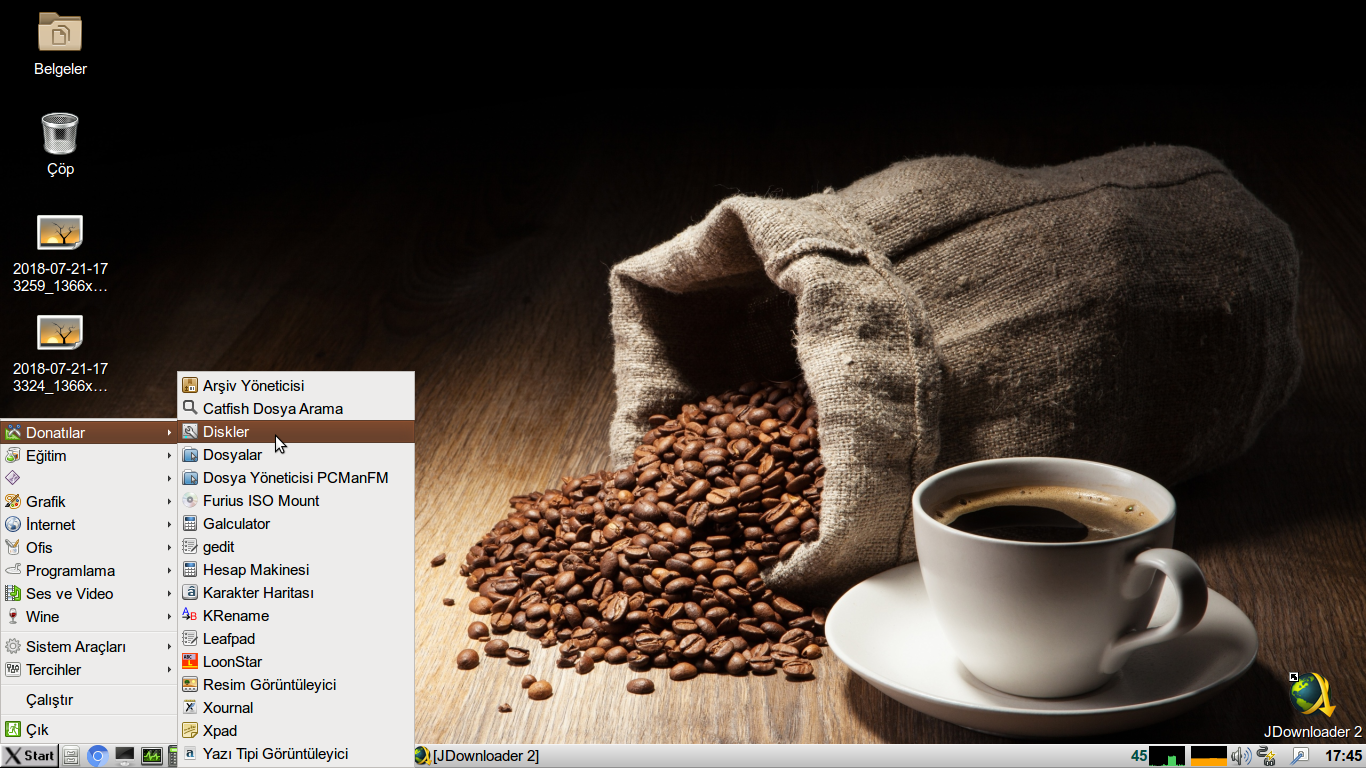Image resolution: width=1366 pixels, height=768 pixels.
Task: Open file manager from taskbar launcher
Action: tap(71, 756)
